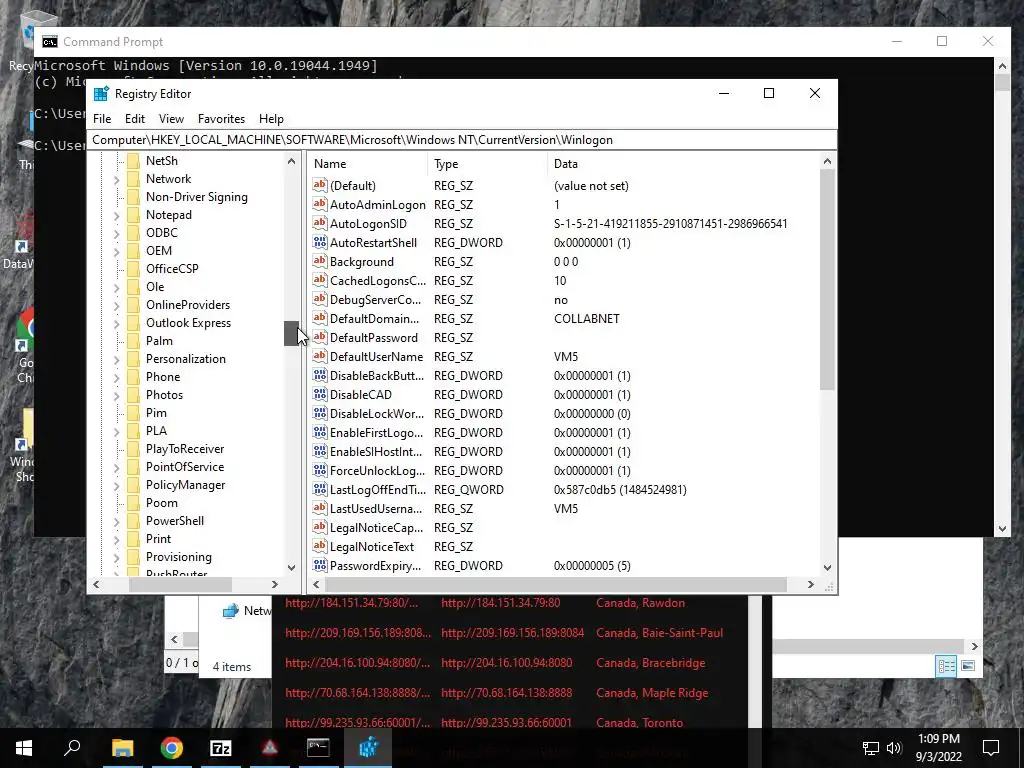Click the AutoLogonSID data value

(670, 223)
